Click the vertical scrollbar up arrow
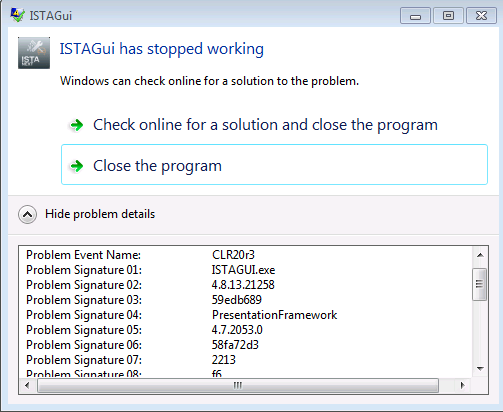503x412 pixels. coord(480,255)
